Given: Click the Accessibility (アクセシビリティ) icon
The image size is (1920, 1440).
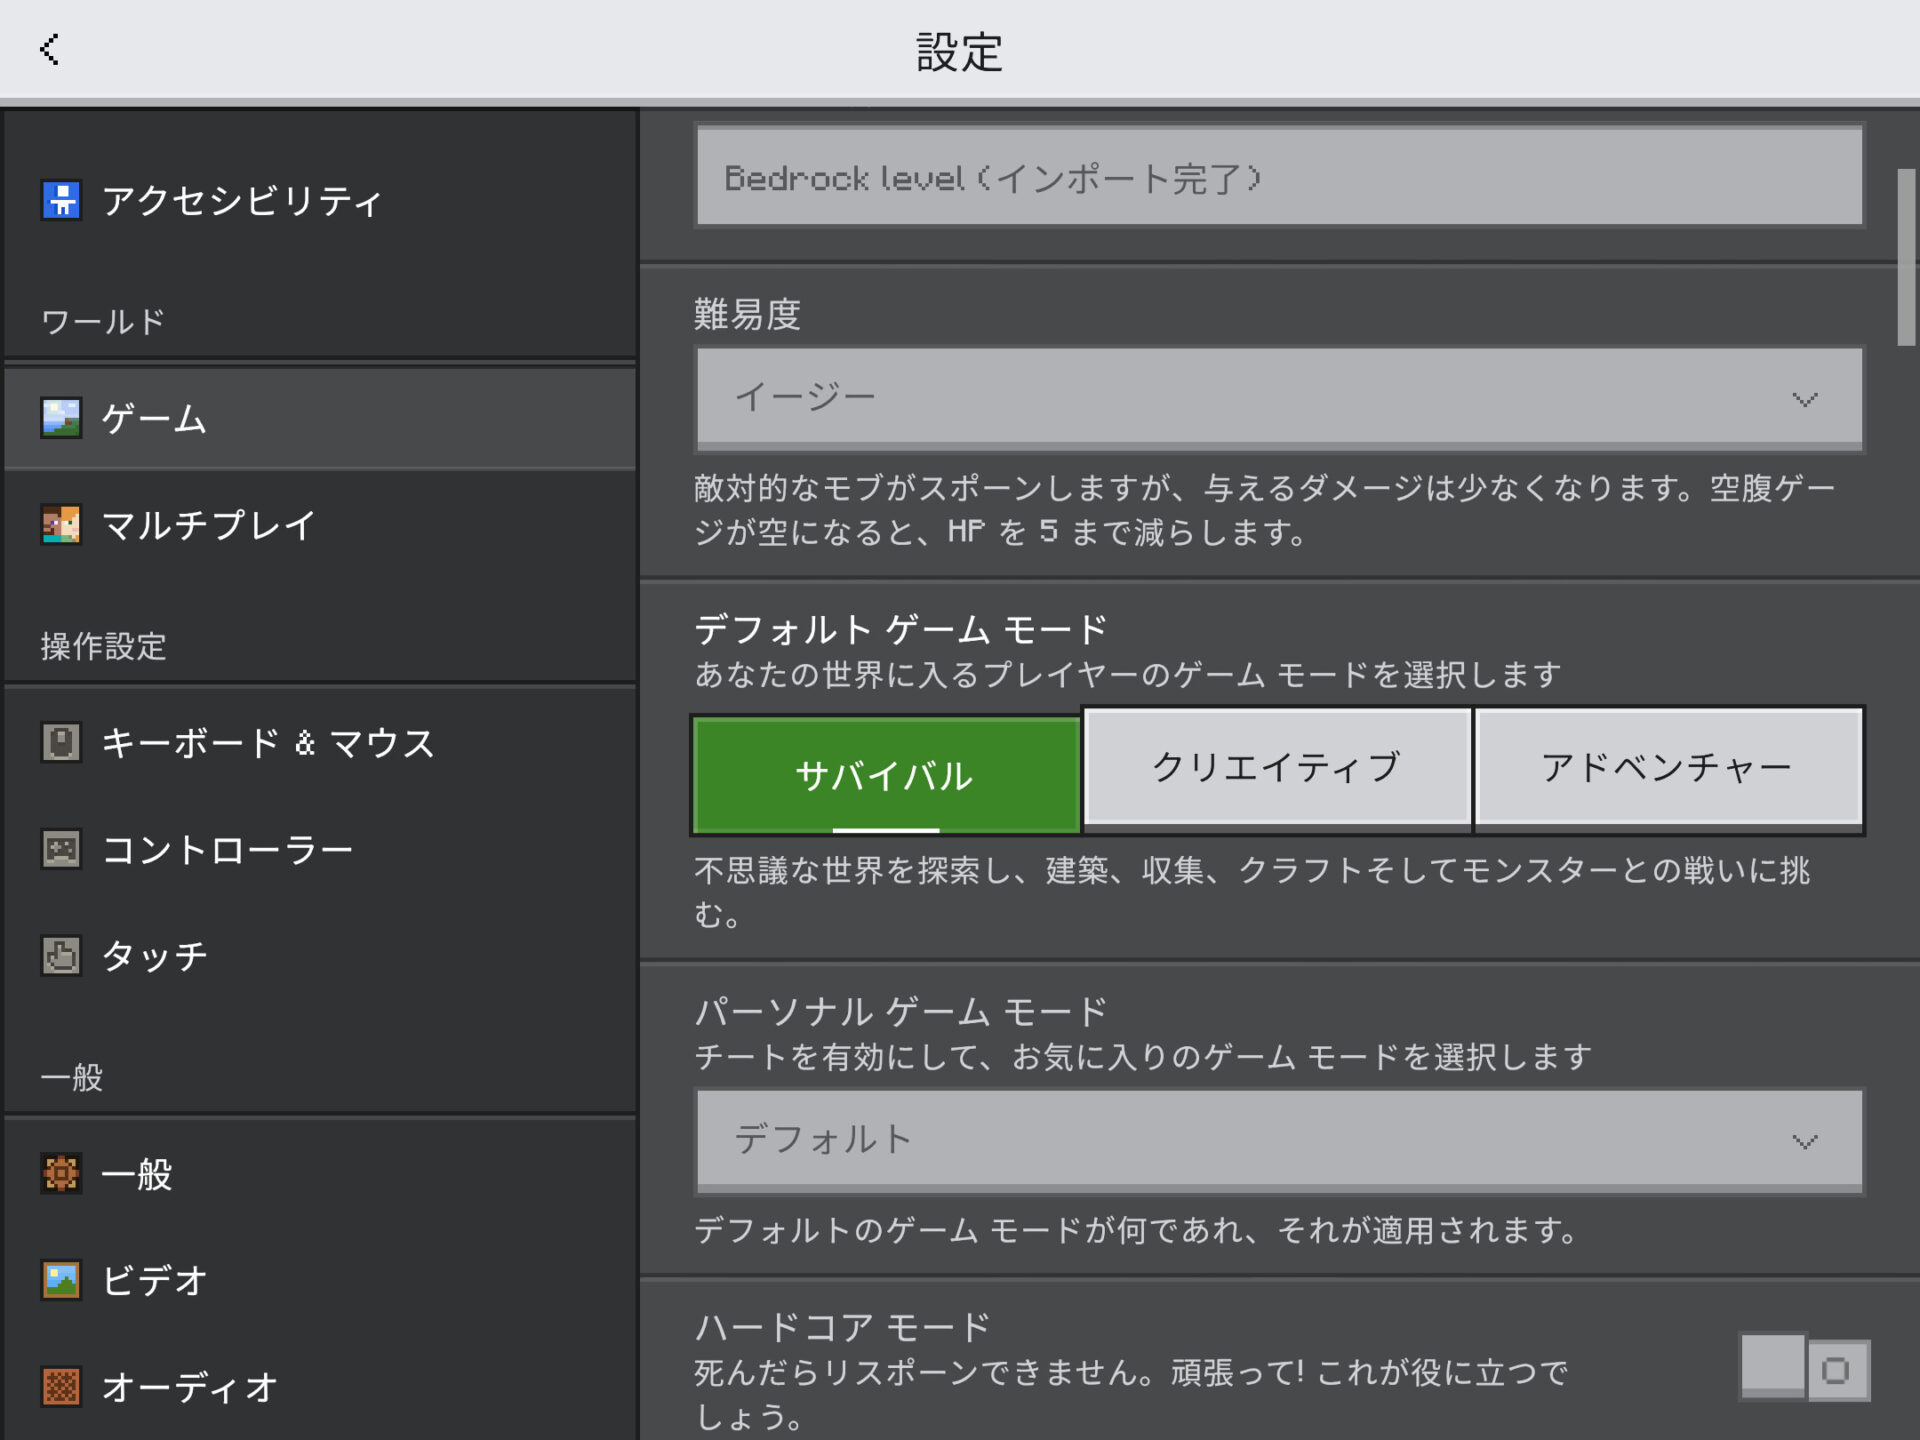Looking at the screenshot, I should [61, 200].
